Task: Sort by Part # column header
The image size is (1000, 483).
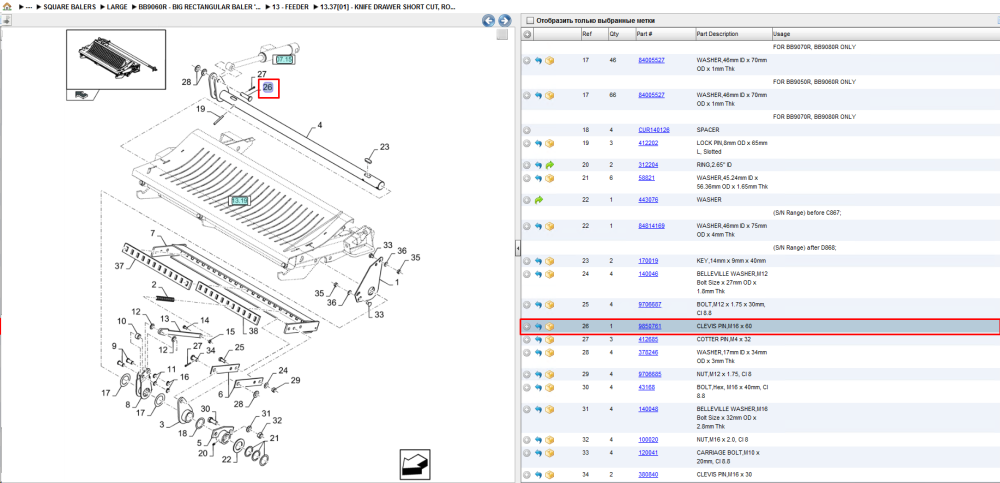Action: (665, 34)
